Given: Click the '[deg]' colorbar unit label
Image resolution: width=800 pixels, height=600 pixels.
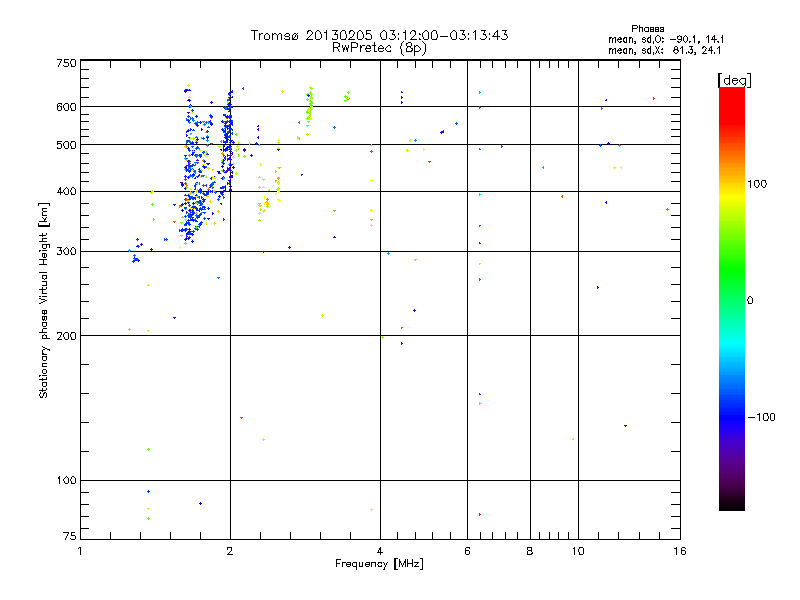Looking at the screenshot, I should (x=734, y=80).
